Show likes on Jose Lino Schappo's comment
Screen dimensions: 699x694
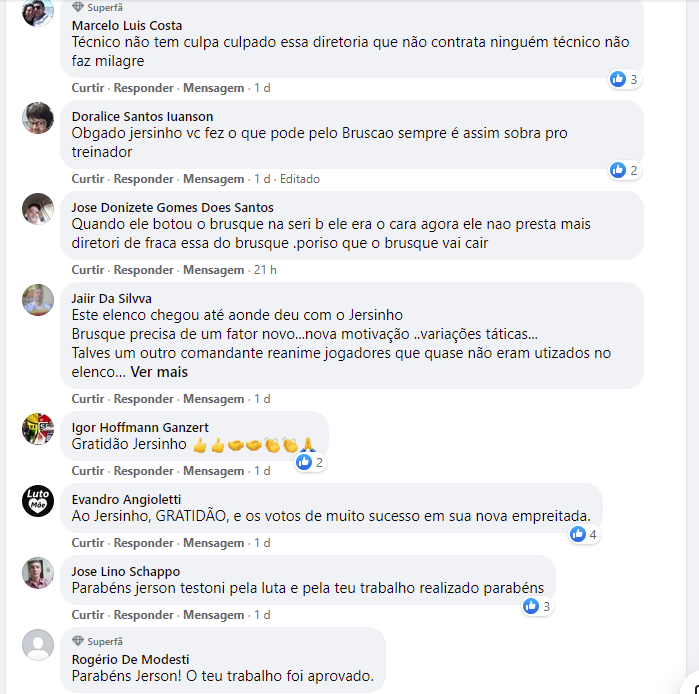(x=538, y=606)
